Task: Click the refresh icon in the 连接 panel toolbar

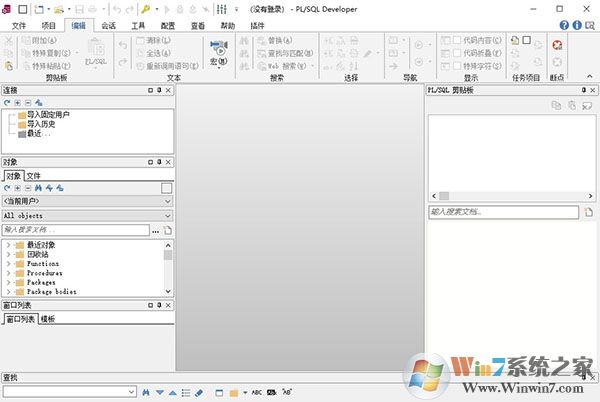Action: (6, 103)
